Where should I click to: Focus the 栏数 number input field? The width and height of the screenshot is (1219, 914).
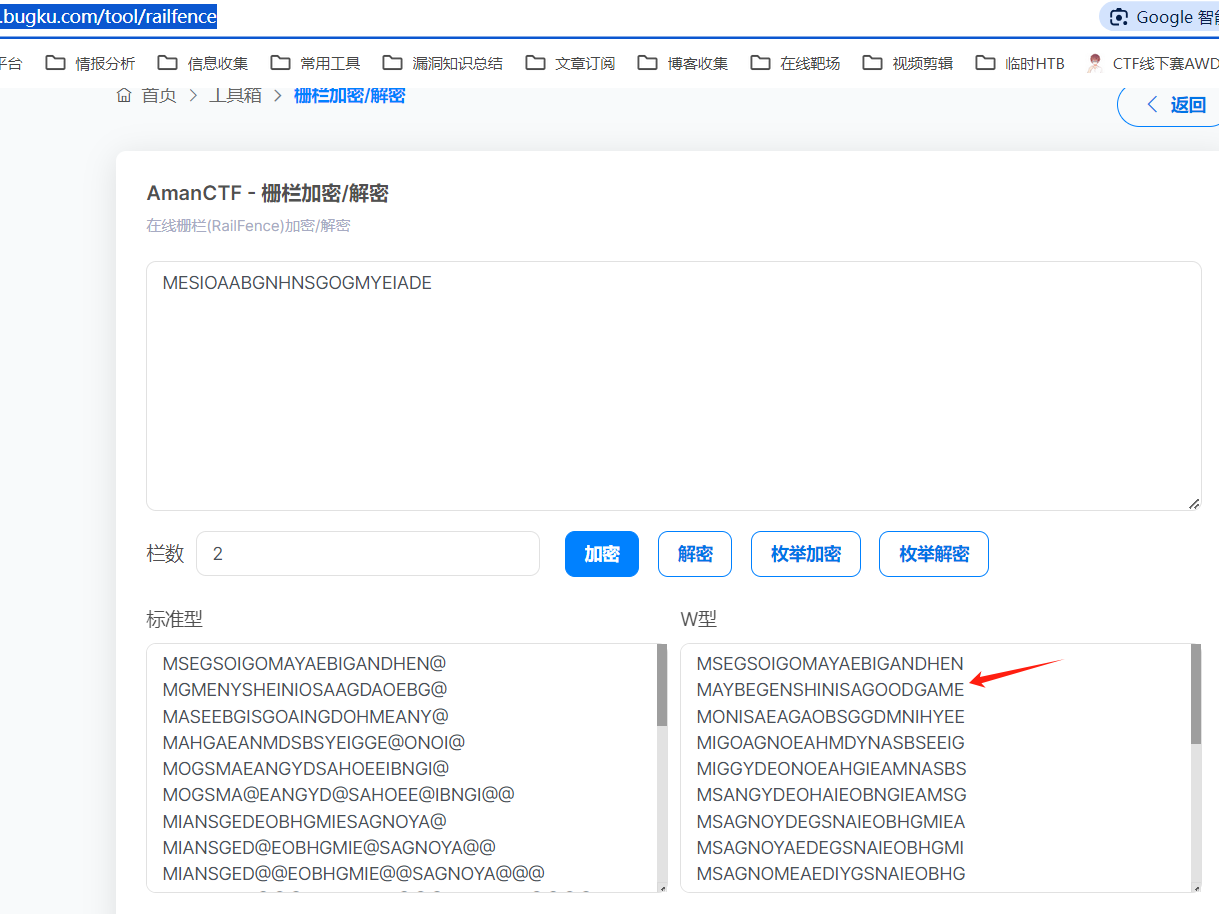click(x=367, y=554)
